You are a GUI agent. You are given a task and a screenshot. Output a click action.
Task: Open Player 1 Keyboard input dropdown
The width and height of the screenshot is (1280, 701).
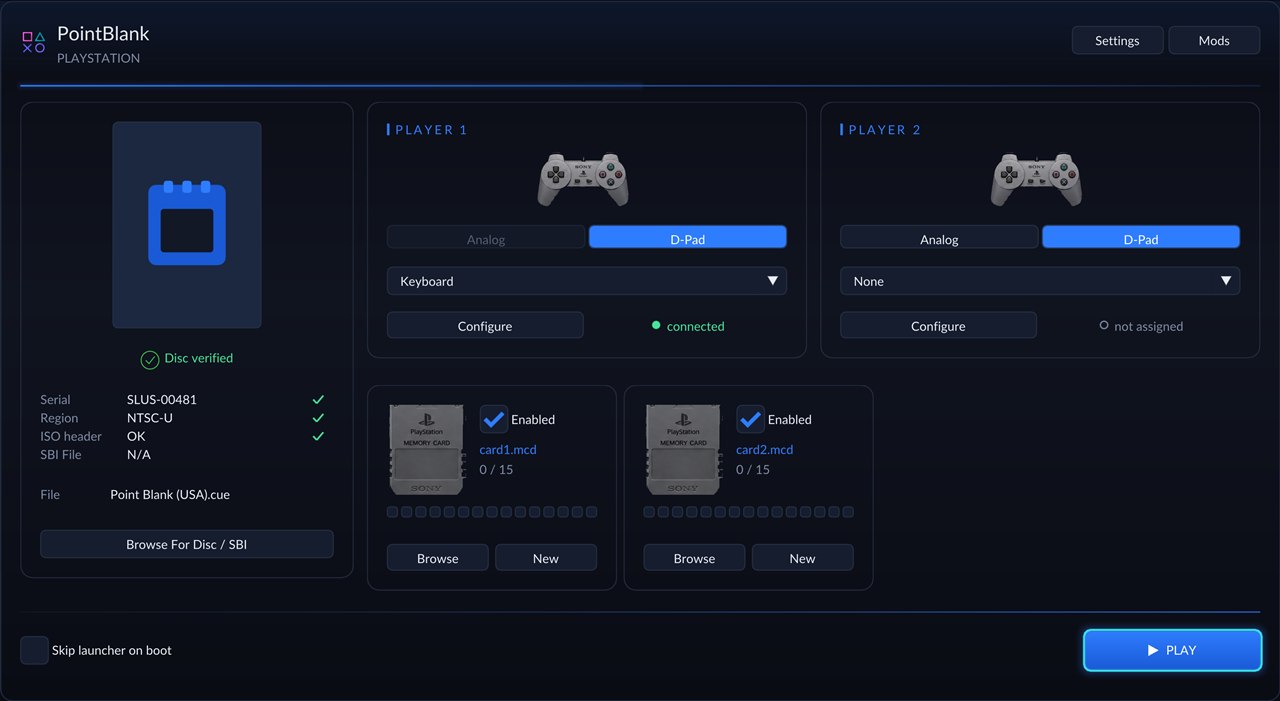click(587, 281)
